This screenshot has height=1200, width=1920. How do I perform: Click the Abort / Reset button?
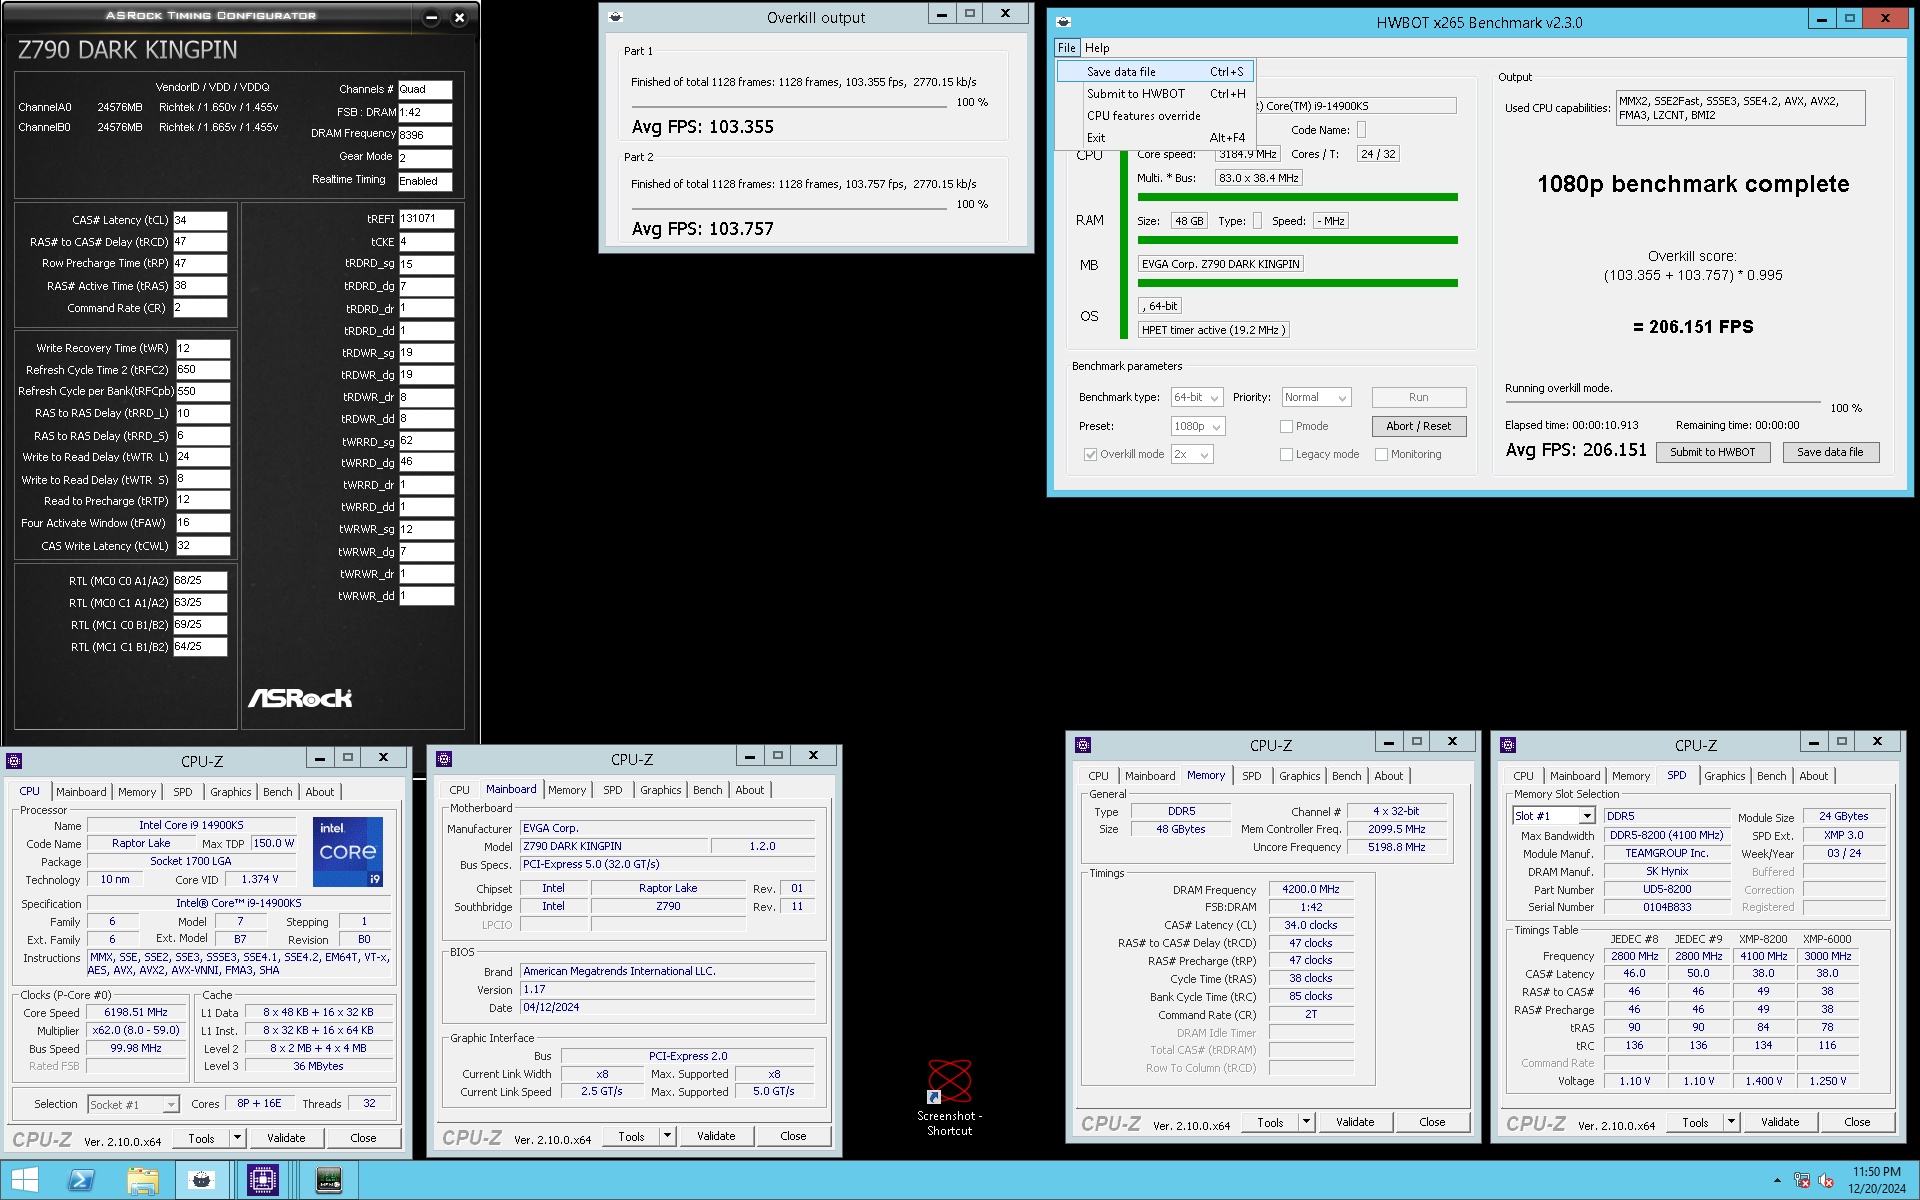click(1418, 426)
